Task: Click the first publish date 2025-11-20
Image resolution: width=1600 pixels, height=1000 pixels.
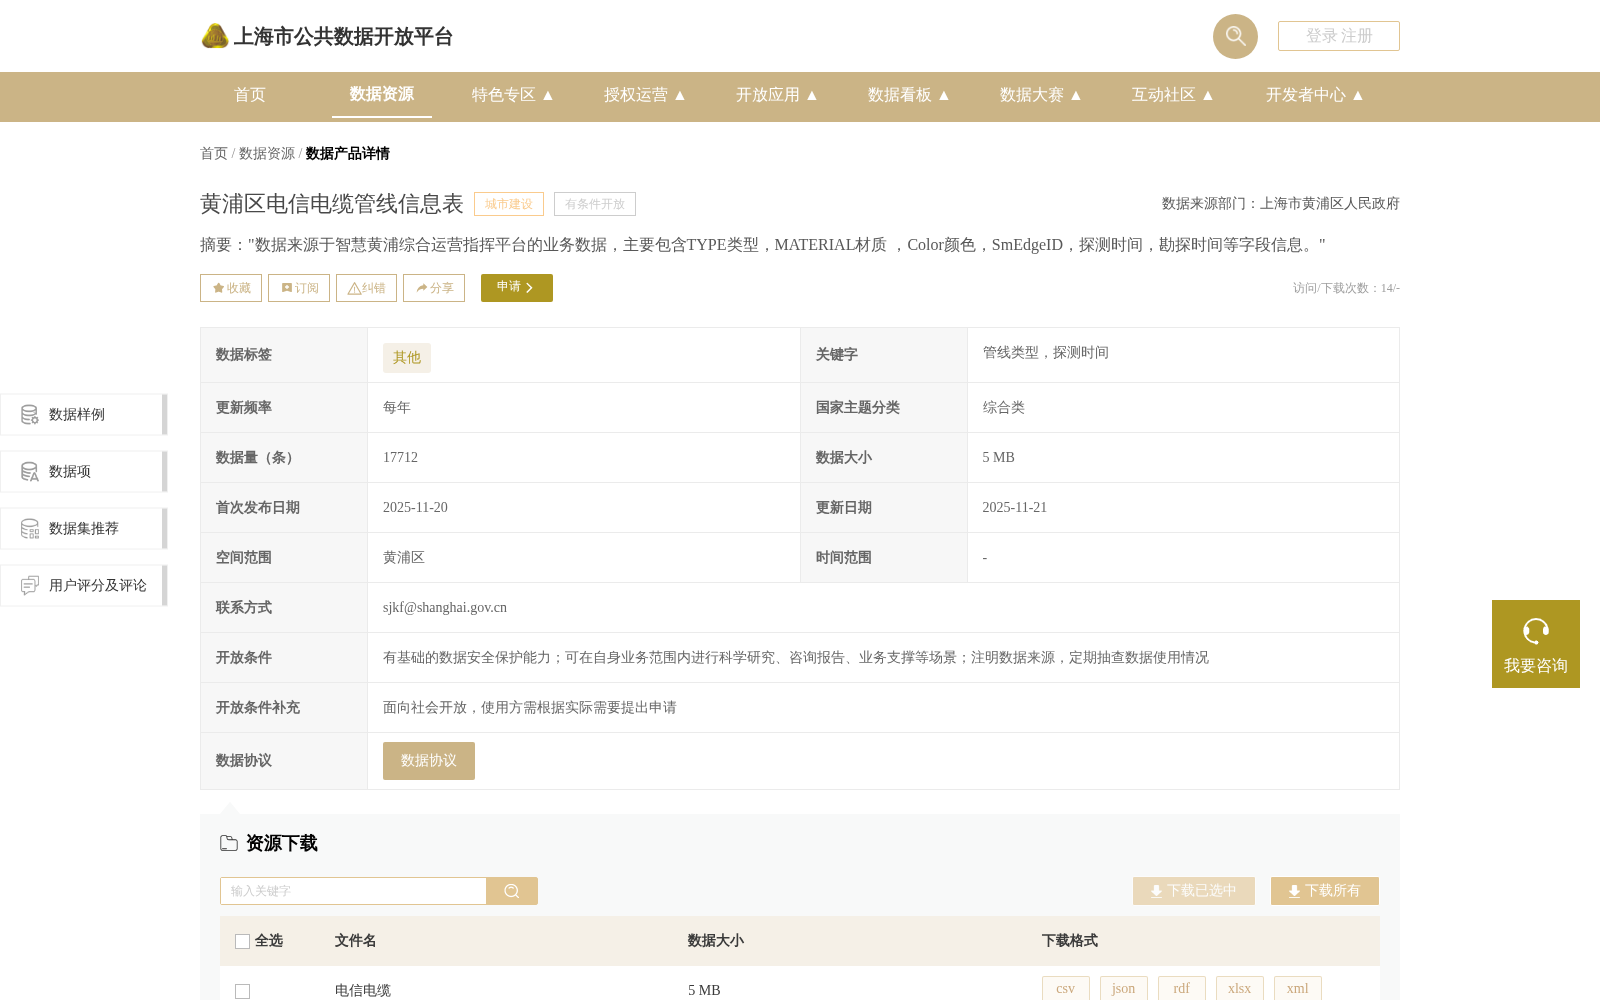Action: click(415, 508)
